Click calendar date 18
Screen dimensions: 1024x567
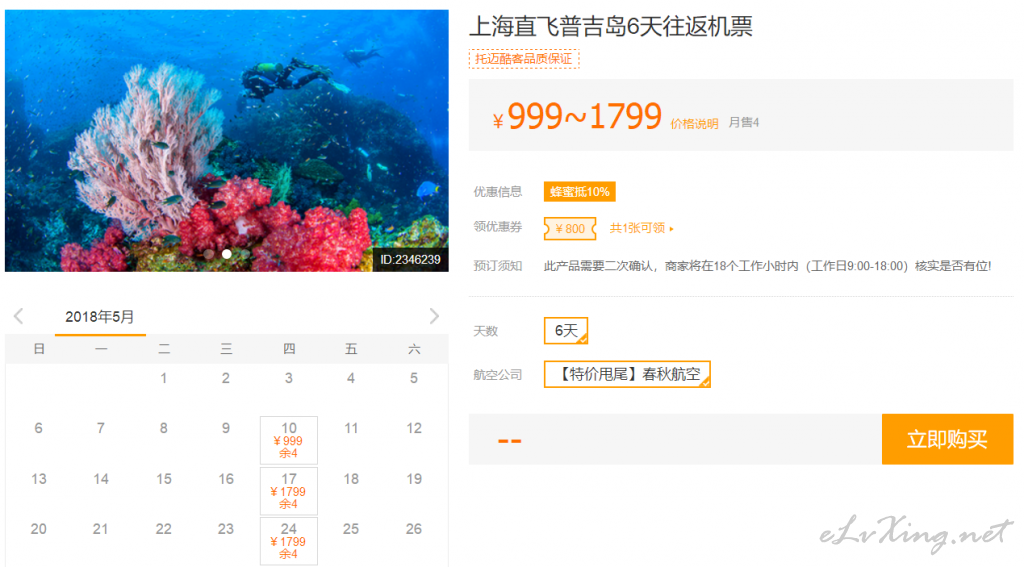point(351,479)
